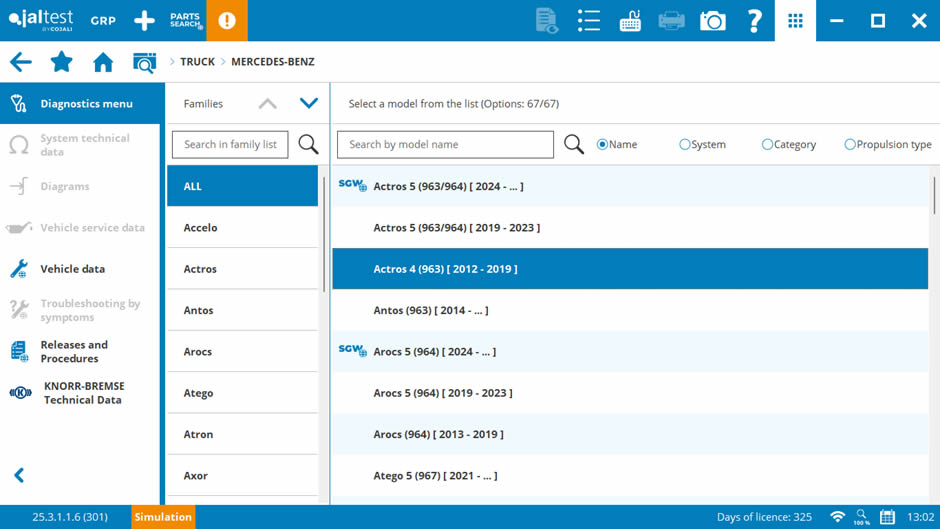Click the model list scrollbar
940x529 pixels.
point(934,196)
